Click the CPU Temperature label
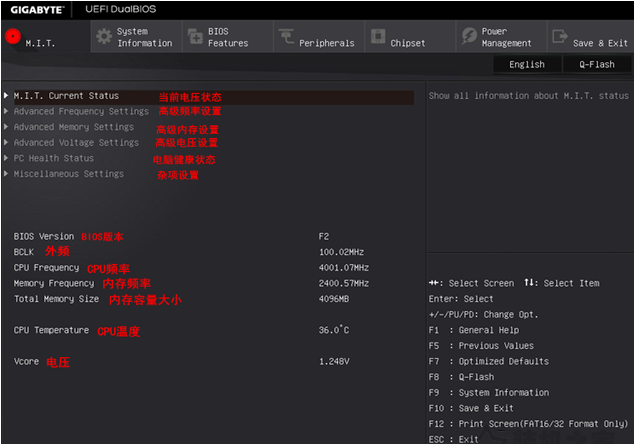The image size is (638, 445). tap(51, 330)
